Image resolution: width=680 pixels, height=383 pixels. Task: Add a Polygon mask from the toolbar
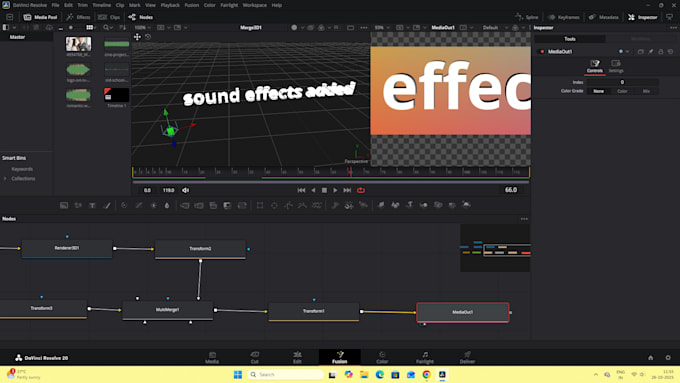[x=288, y=205]
